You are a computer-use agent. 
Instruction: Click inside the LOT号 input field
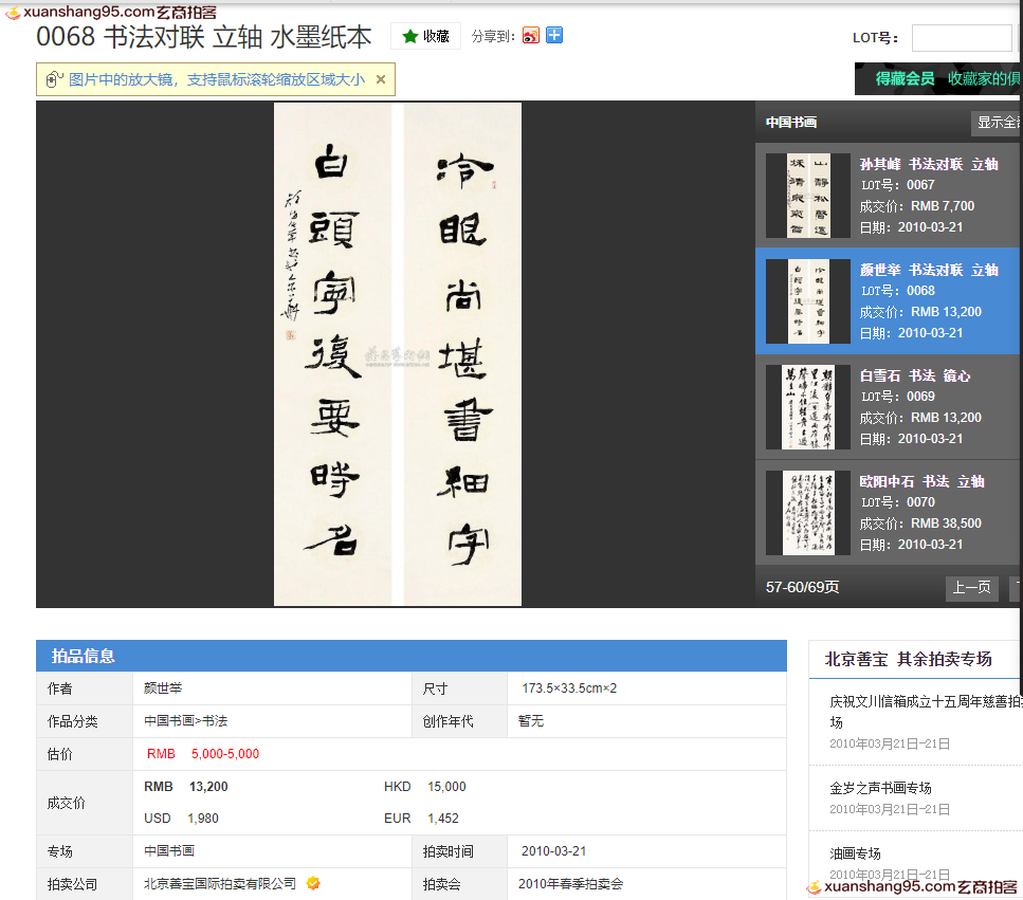coord(961,38)
